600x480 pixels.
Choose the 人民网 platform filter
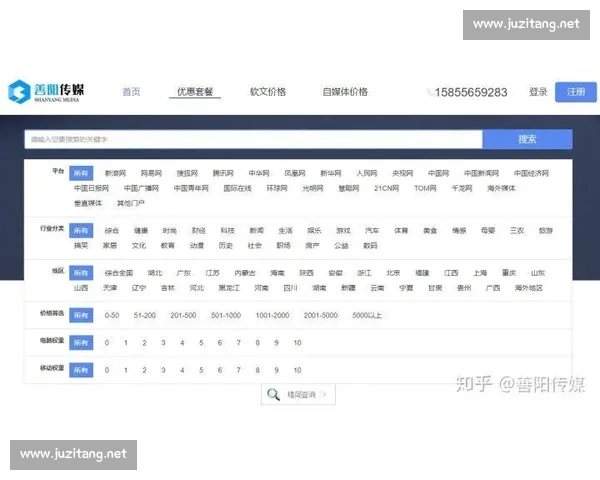pos(367,173)
